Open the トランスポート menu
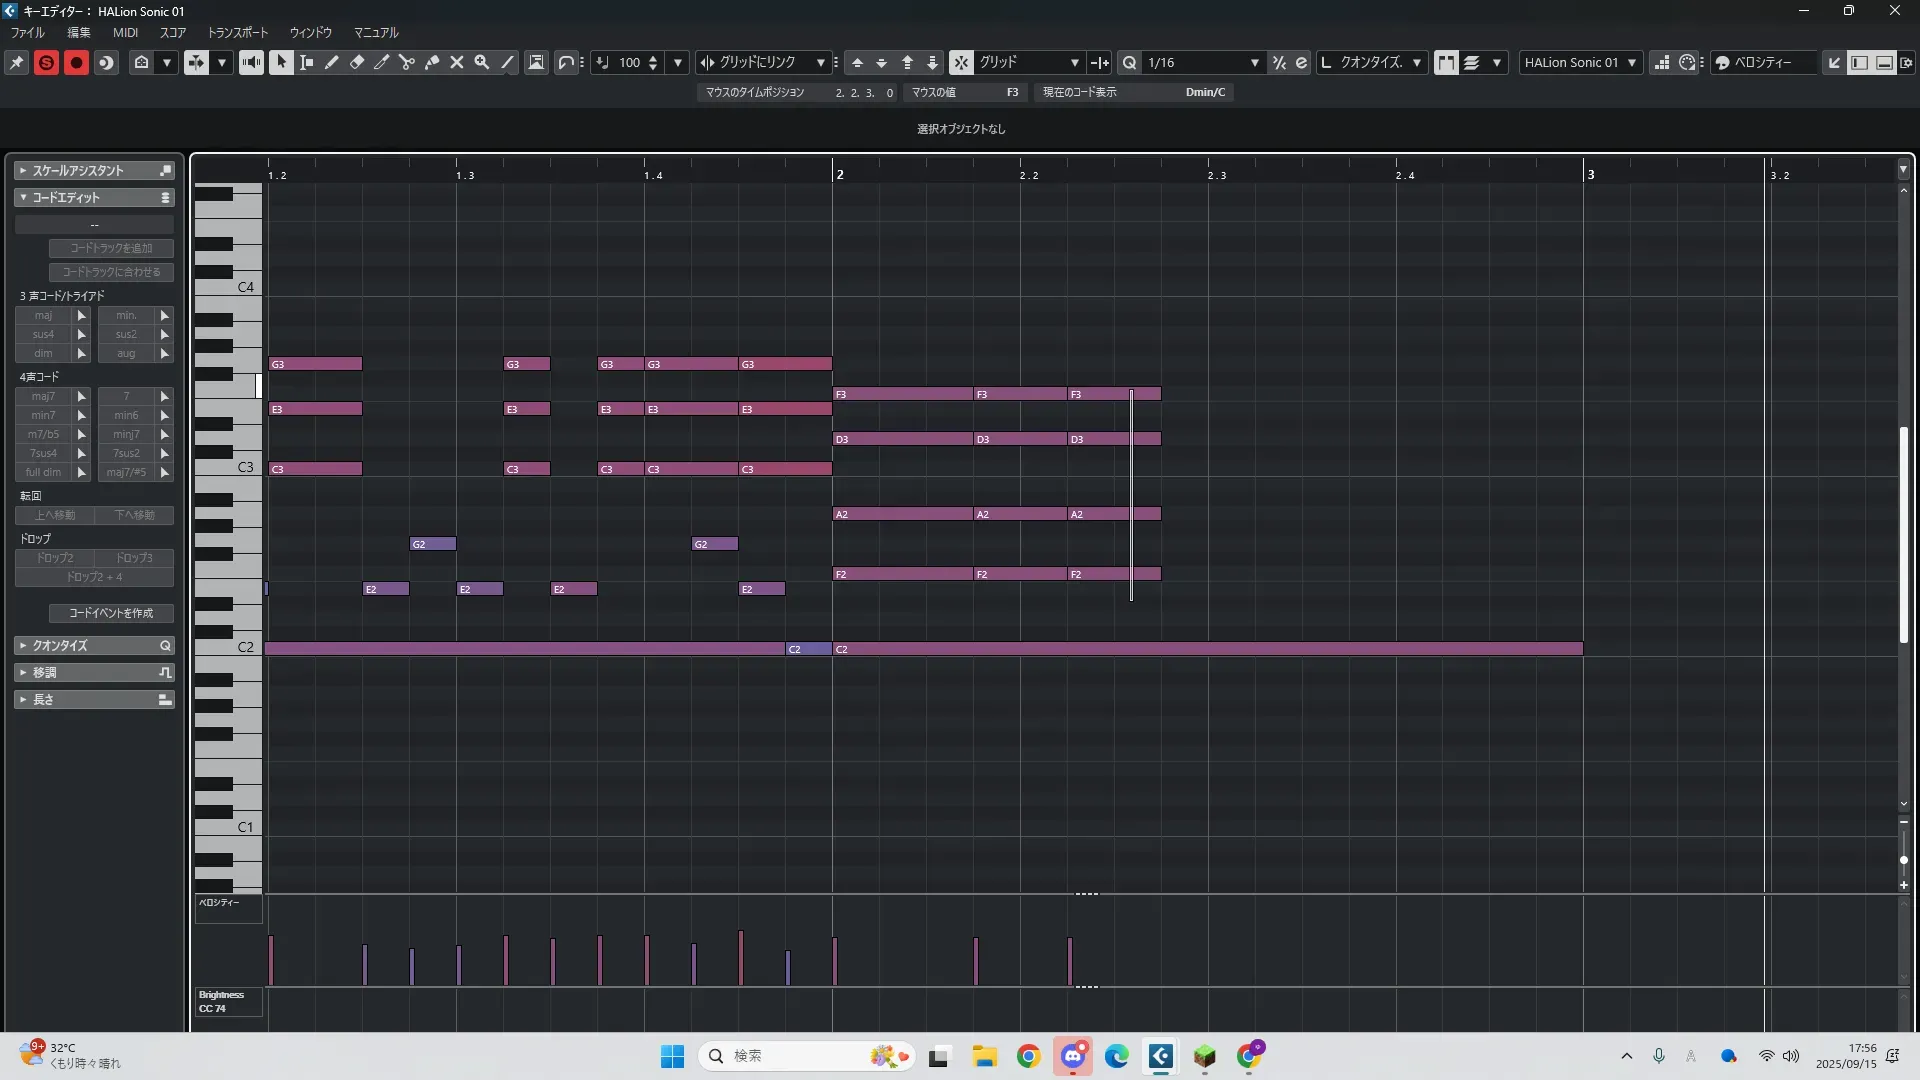Screen dimensions: 1920x1080 click(x=237, y=32)
